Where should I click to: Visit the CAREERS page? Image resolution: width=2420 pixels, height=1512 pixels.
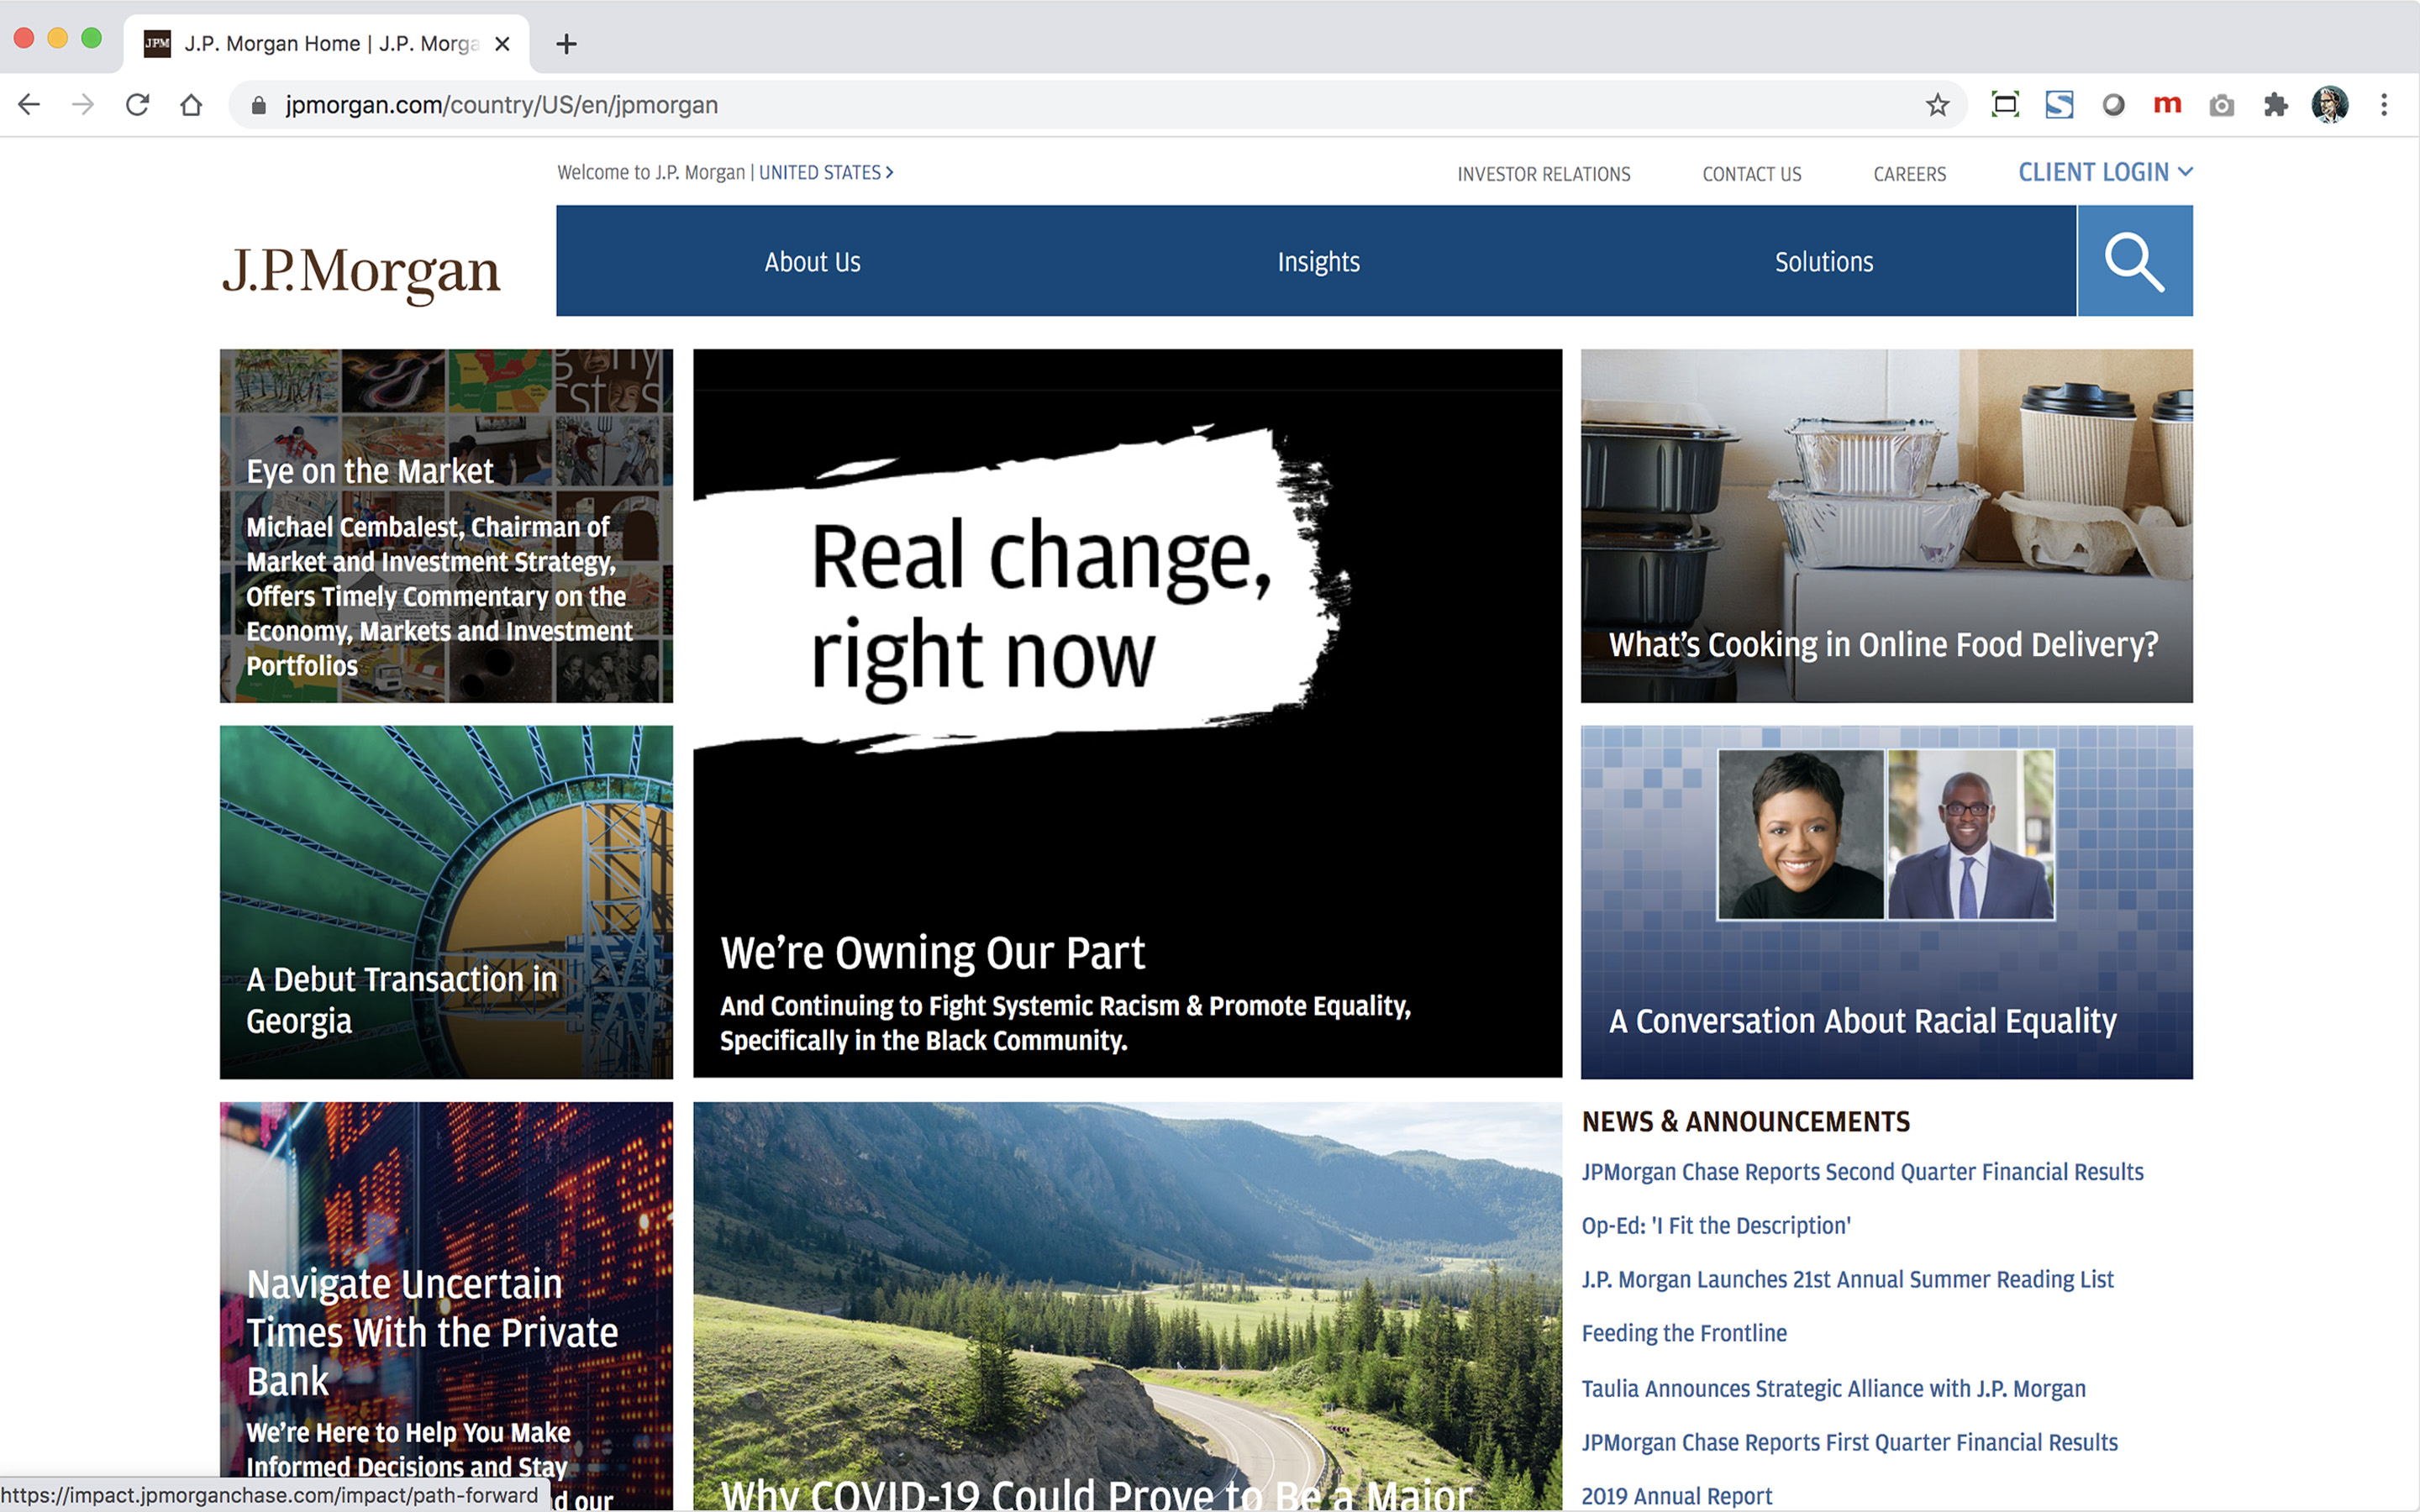(1909, 174)
